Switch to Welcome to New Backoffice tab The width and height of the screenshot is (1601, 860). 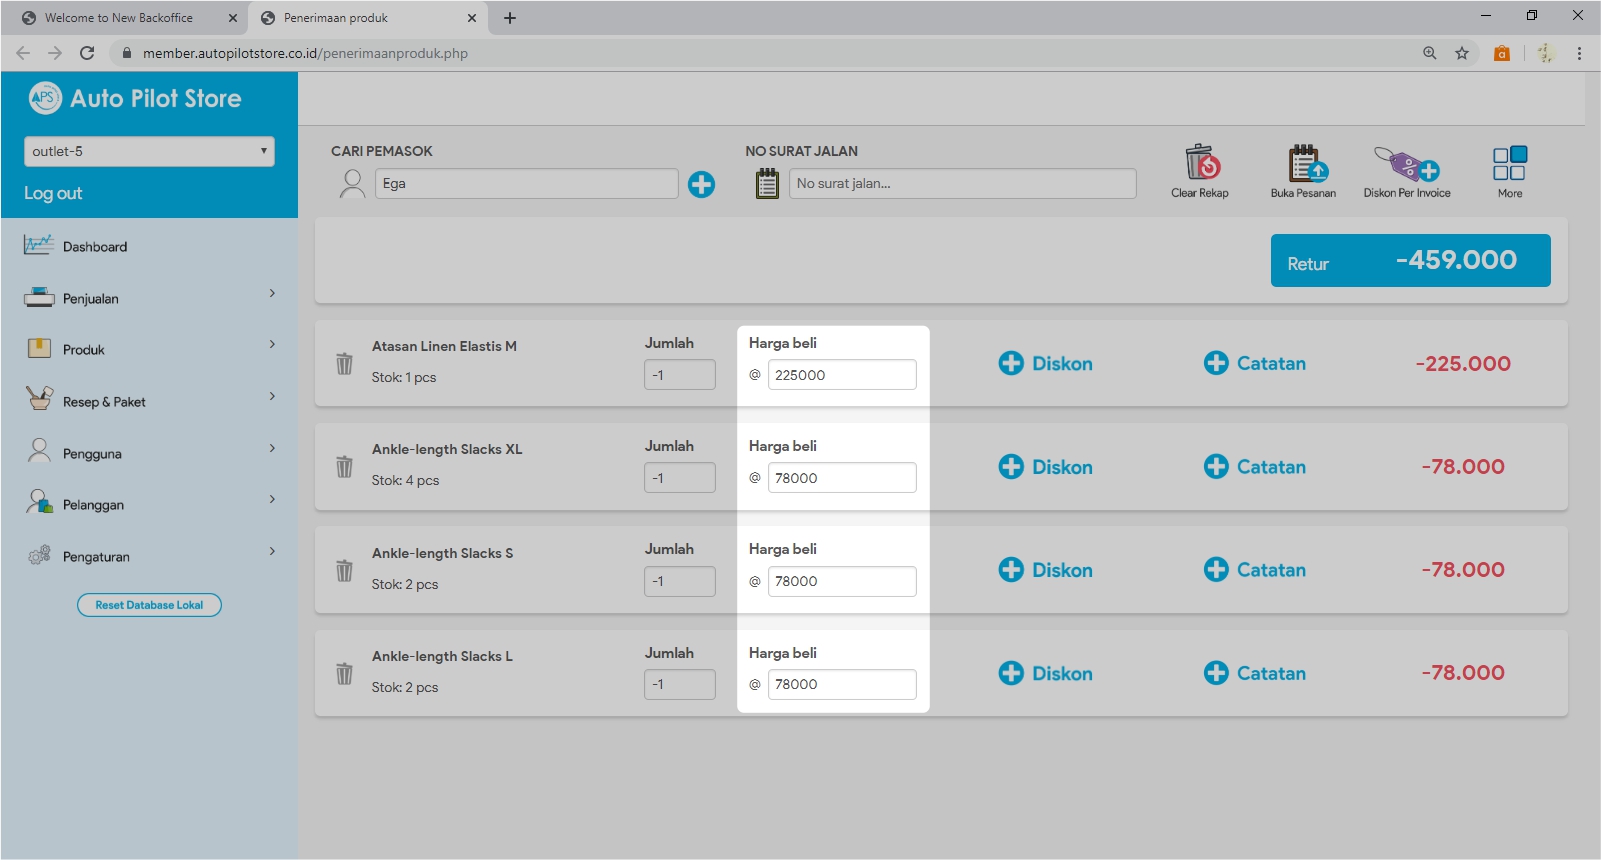tap(119, 18)
